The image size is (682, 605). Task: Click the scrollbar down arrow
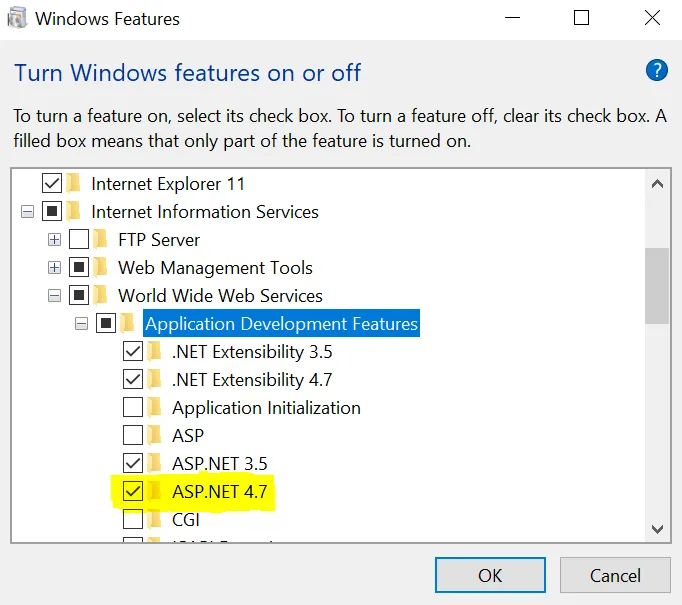657,529
